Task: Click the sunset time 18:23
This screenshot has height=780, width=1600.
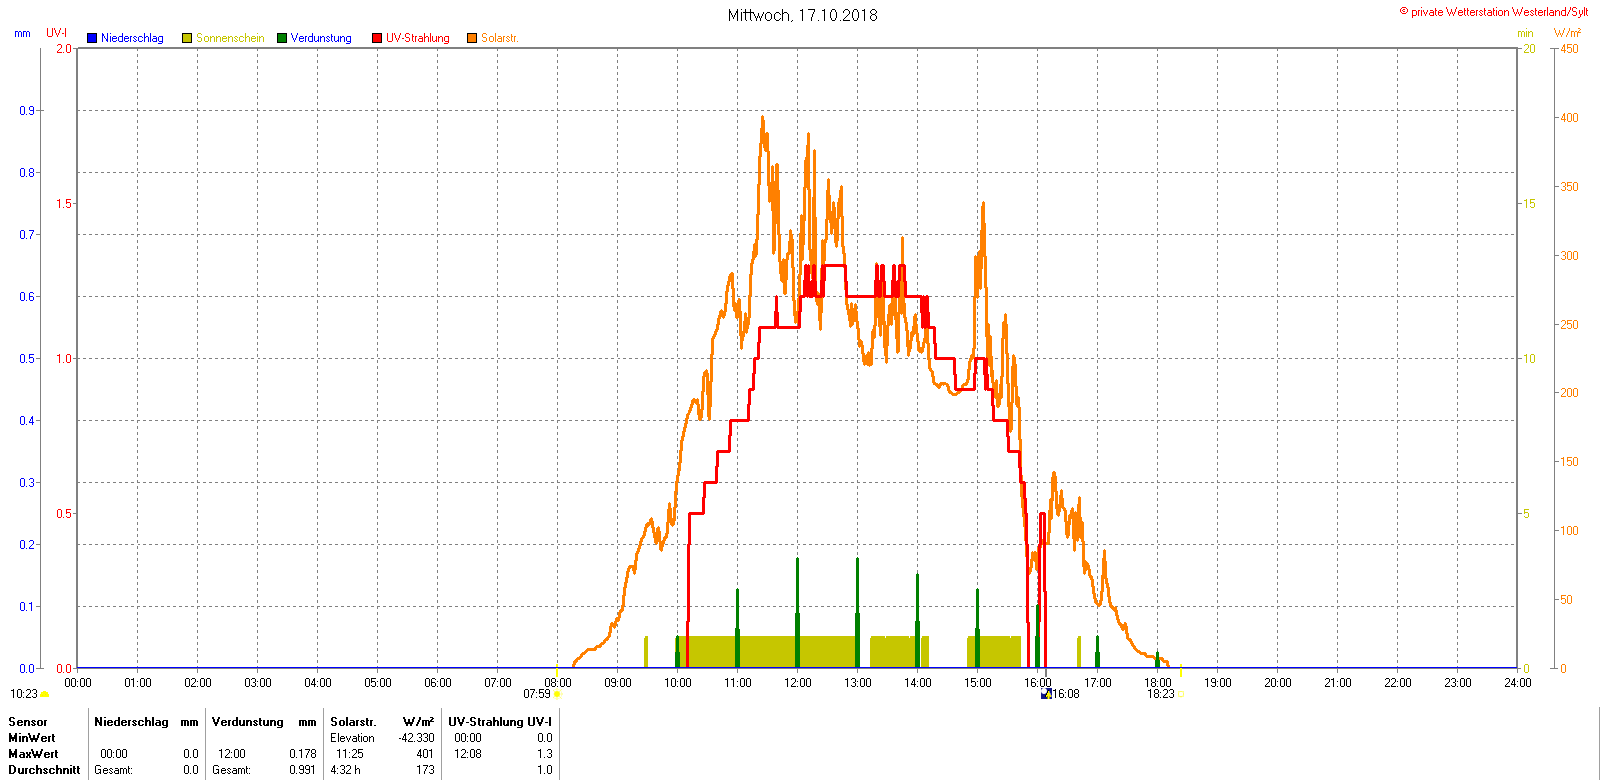Action: [x=1161, y=694]
